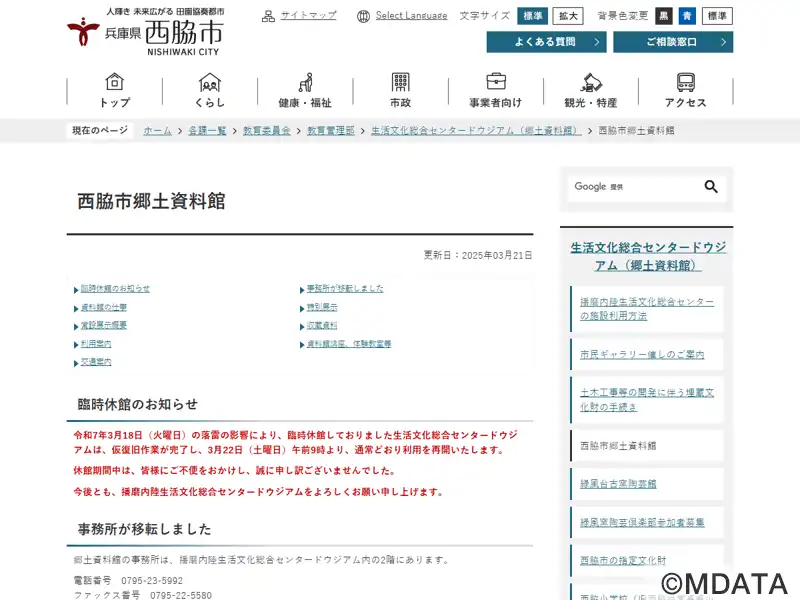The width and height of the screenshot is (800, 600).
Task: Set text size to 拡大
Action: [568, 16]
